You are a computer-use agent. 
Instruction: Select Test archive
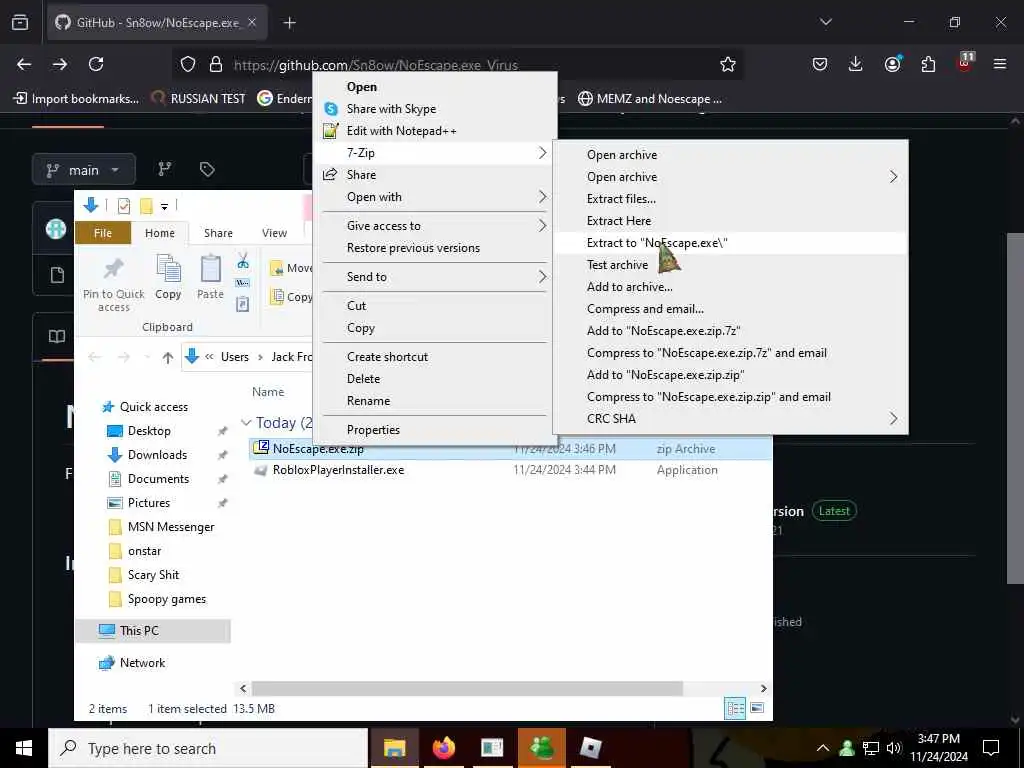tap(730, 265)
